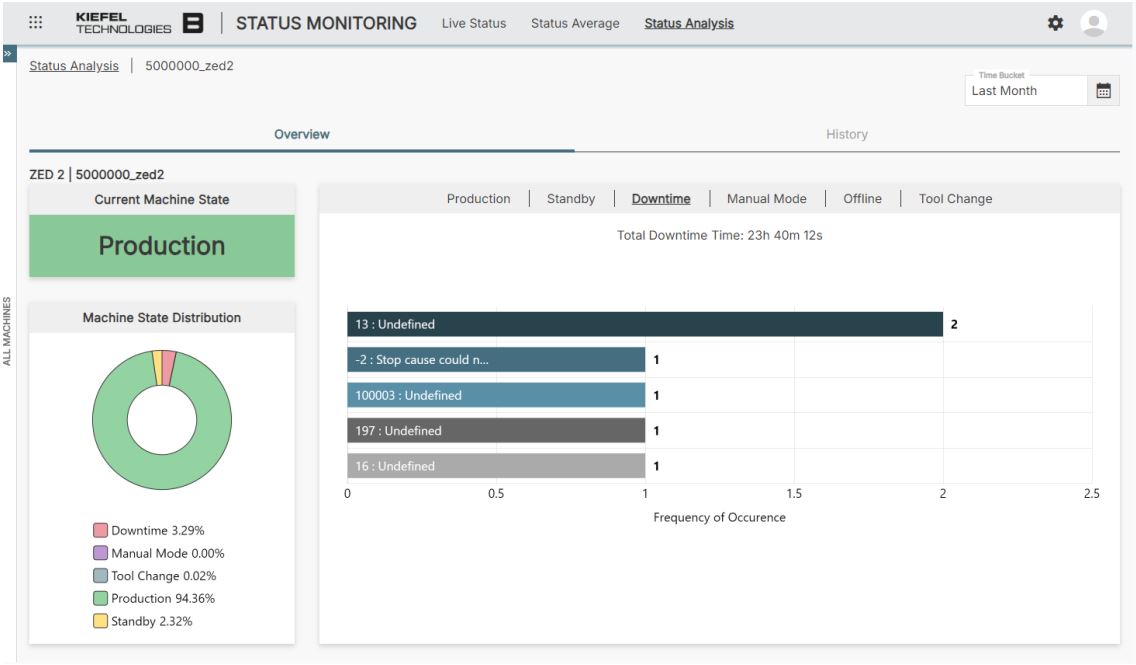Open the apps grid launcher icon
The height and width of the screenshot is (665, 1136).
[x=36, y=22]
